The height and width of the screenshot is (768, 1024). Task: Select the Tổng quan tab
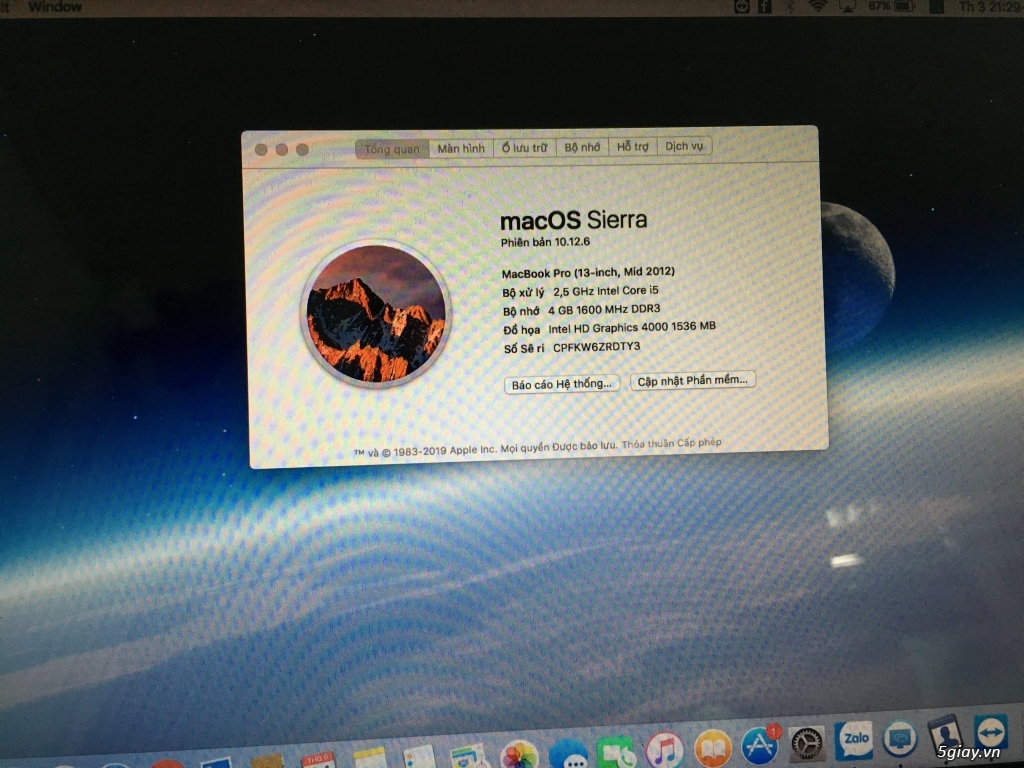(392, 149)
